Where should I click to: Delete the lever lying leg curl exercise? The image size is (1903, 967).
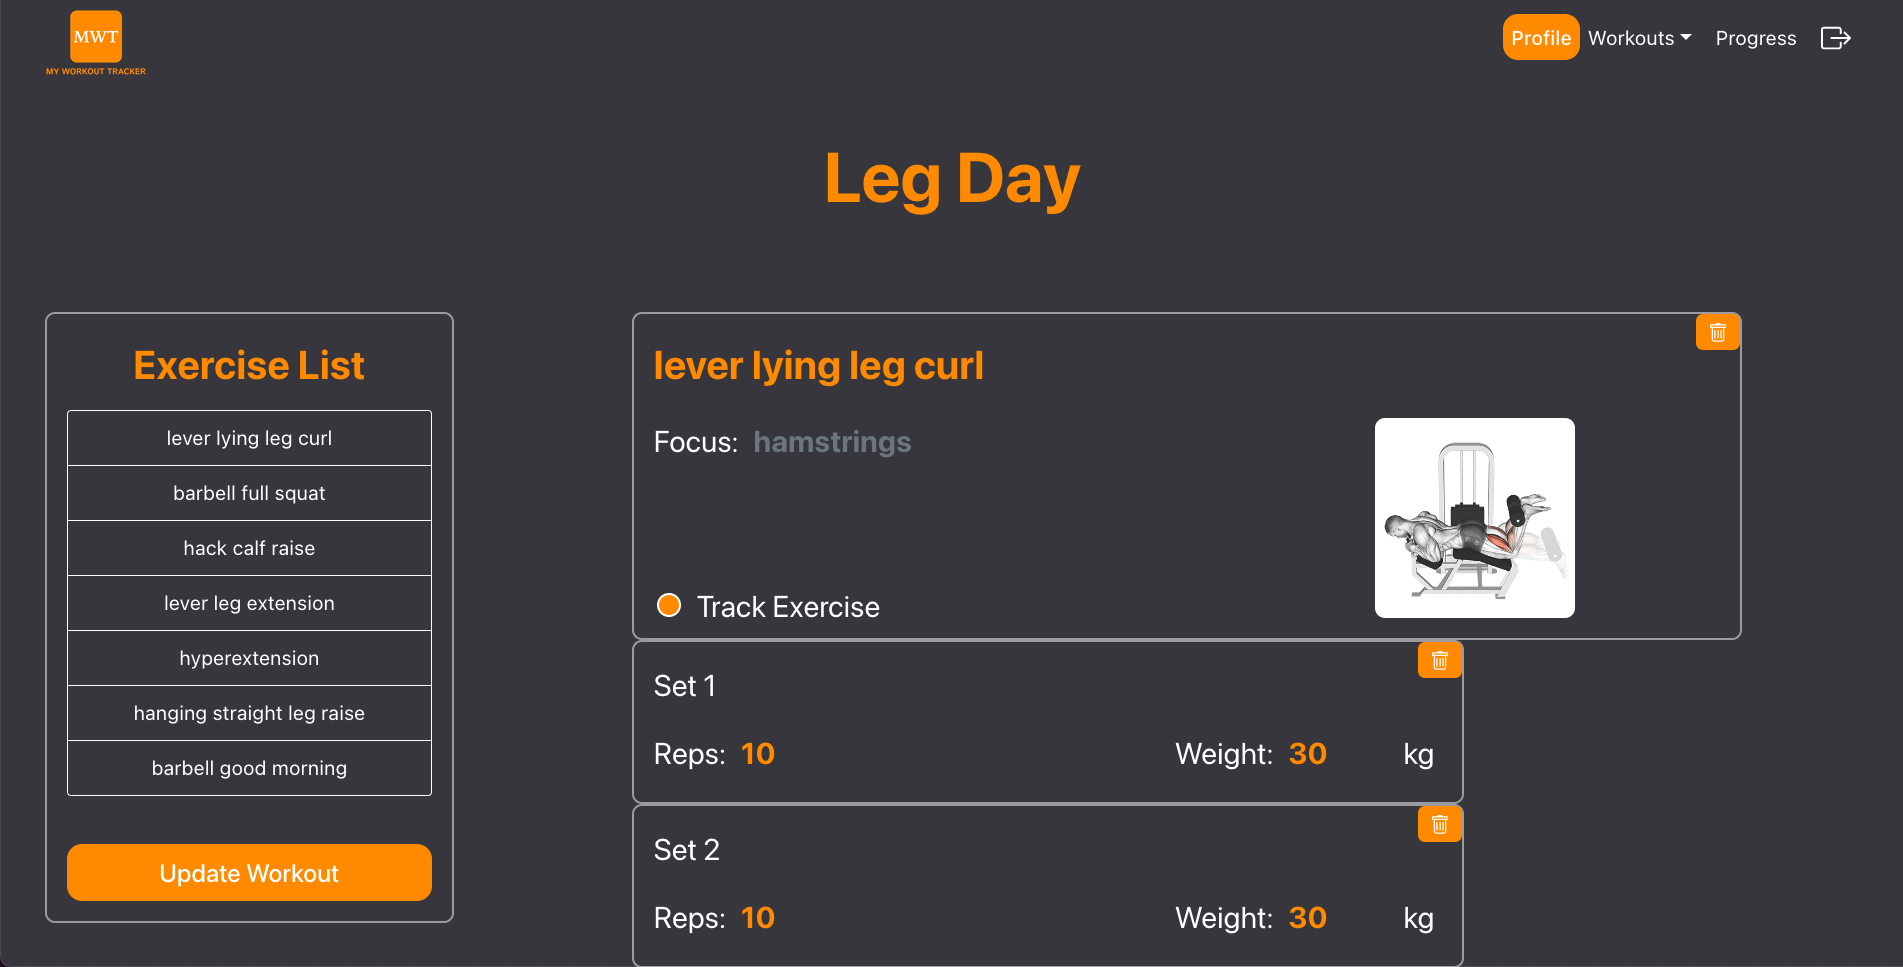point(1717,332)
